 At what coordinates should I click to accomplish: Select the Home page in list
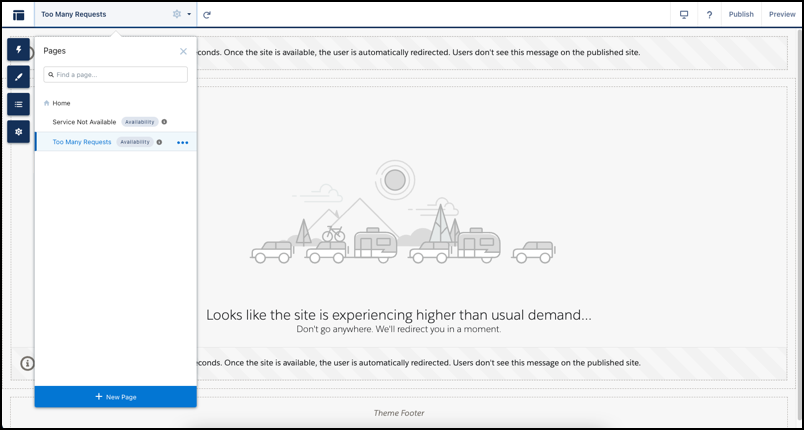[x=61, y=103]
